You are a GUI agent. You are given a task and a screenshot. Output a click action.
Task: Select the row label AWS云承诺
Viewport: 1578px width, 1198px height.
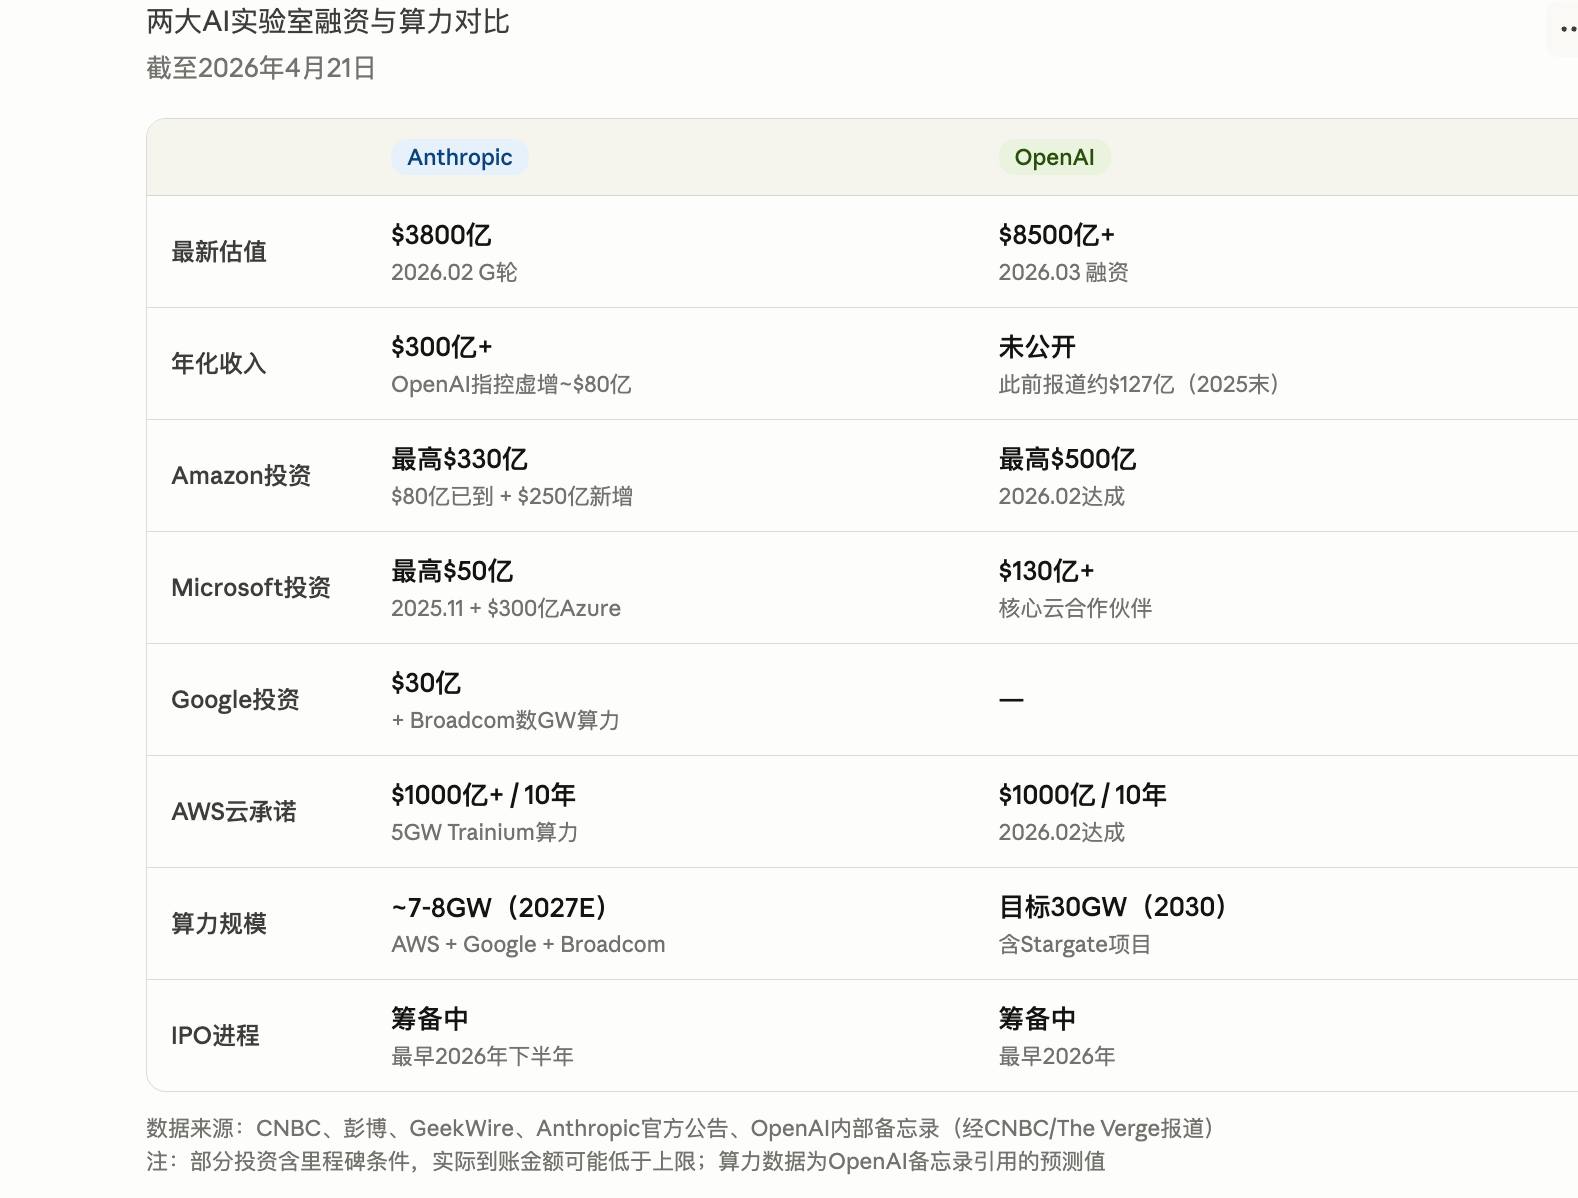[x=234, y=812]
